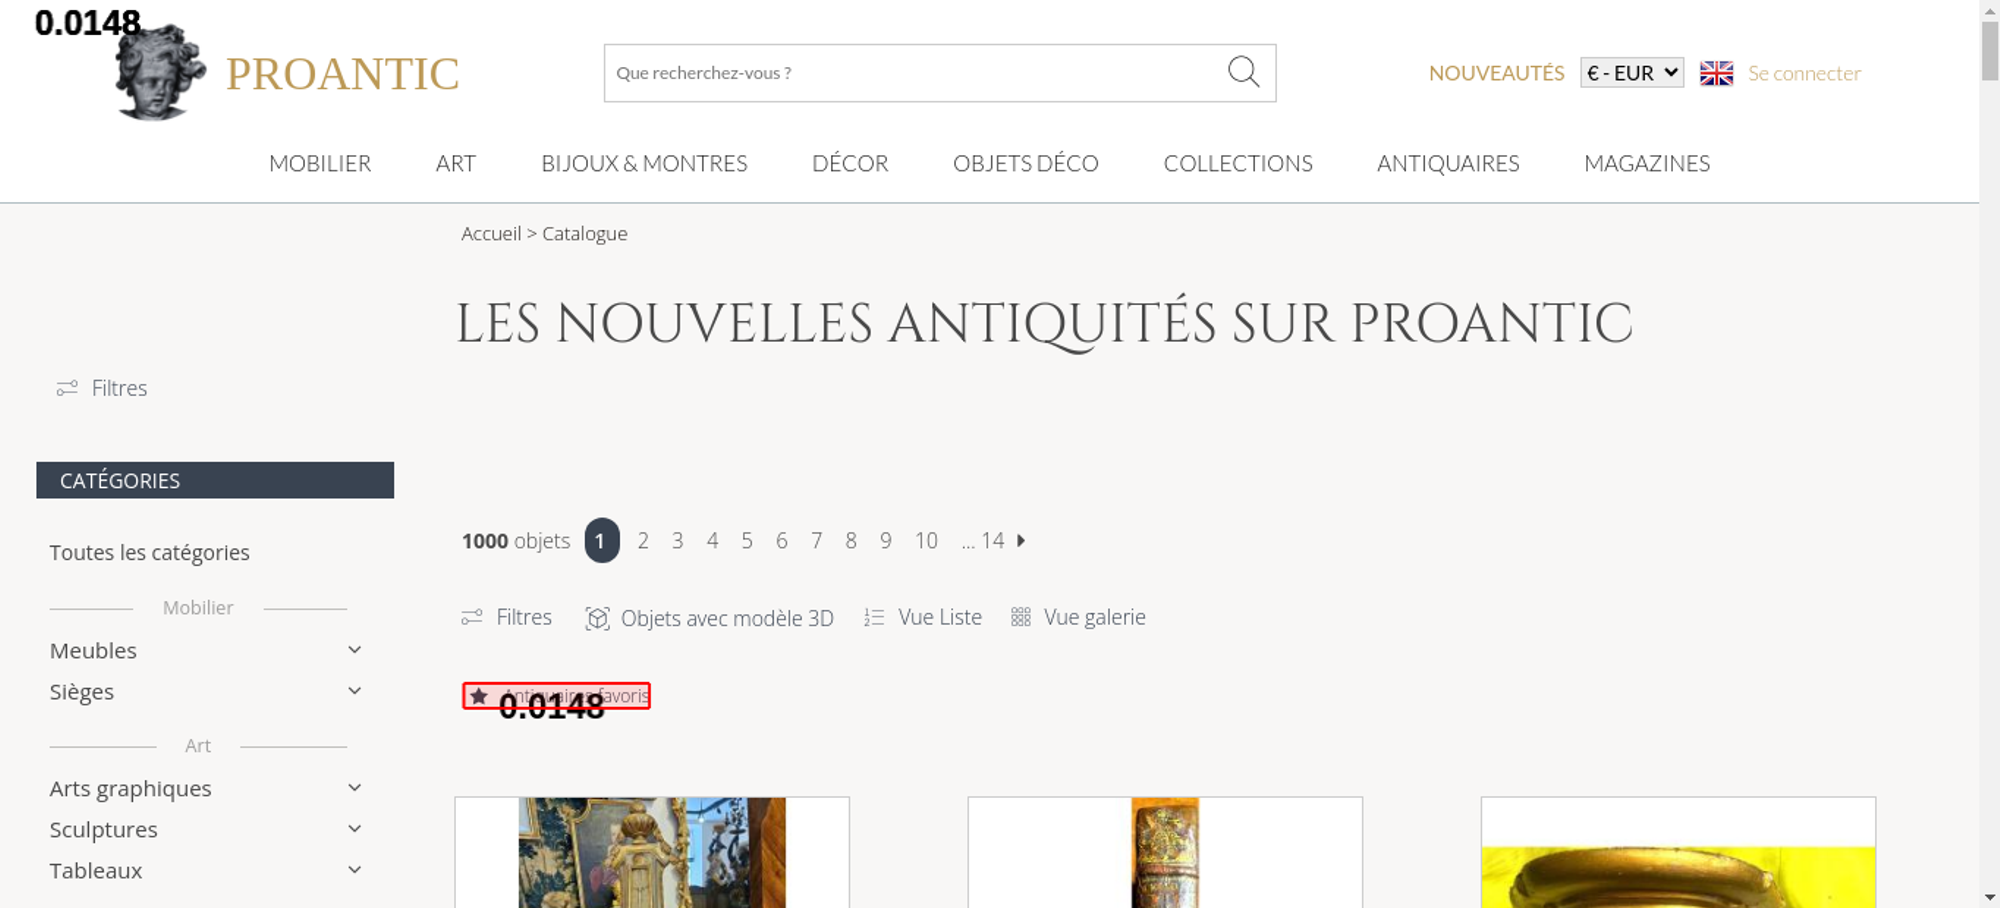This screenshot has width=2000, height=908.
Task: Click the next page arrow in pagination
Action: (1021, 541)
